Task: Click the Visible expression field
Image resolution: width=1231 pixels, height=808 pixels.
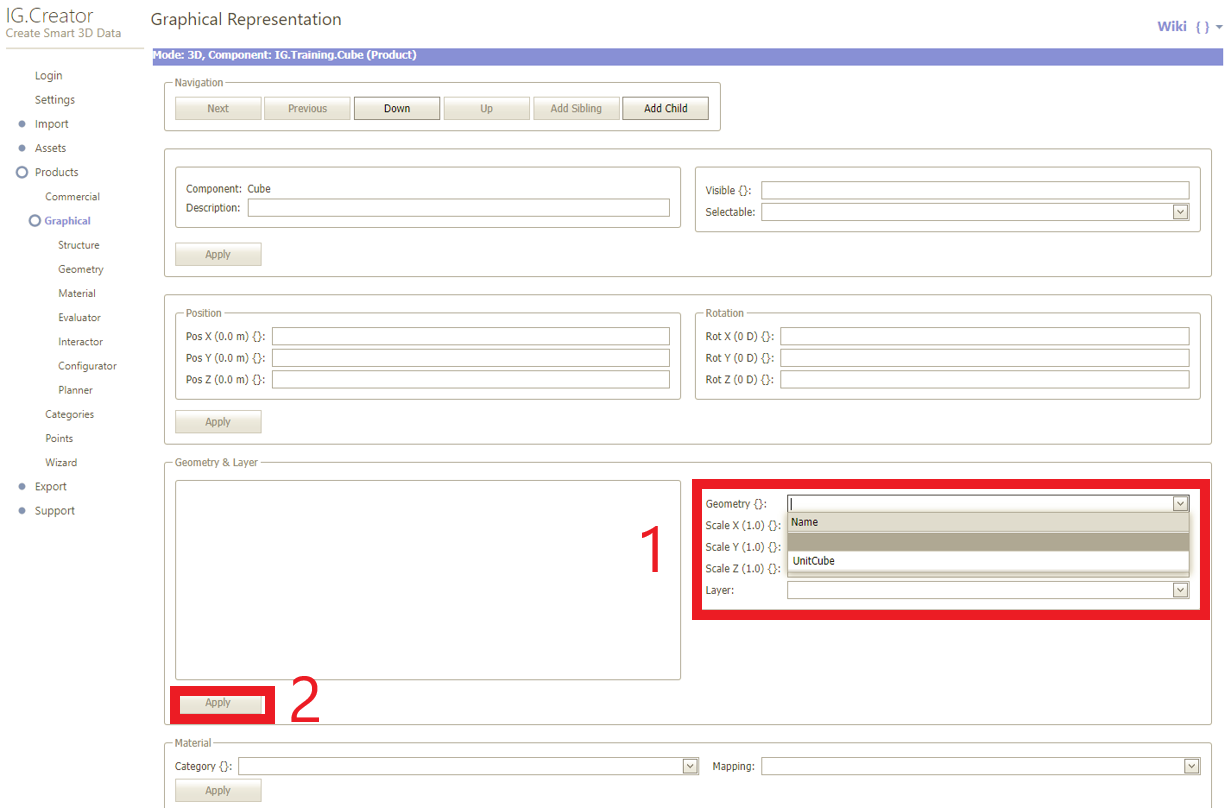Action: click(x=975, y=190)
